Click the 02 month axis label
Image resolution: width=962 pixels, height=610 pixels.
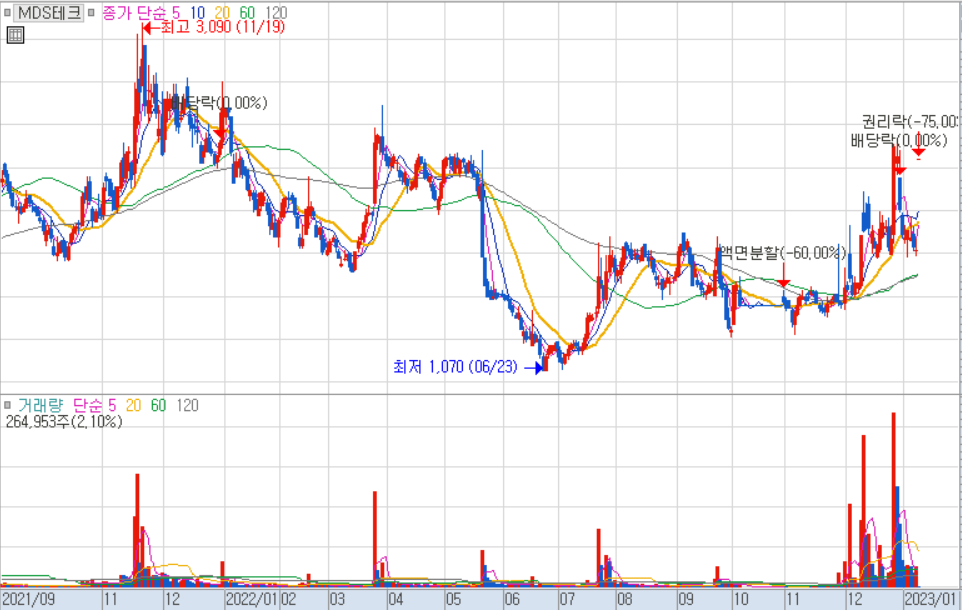point(288,599)
